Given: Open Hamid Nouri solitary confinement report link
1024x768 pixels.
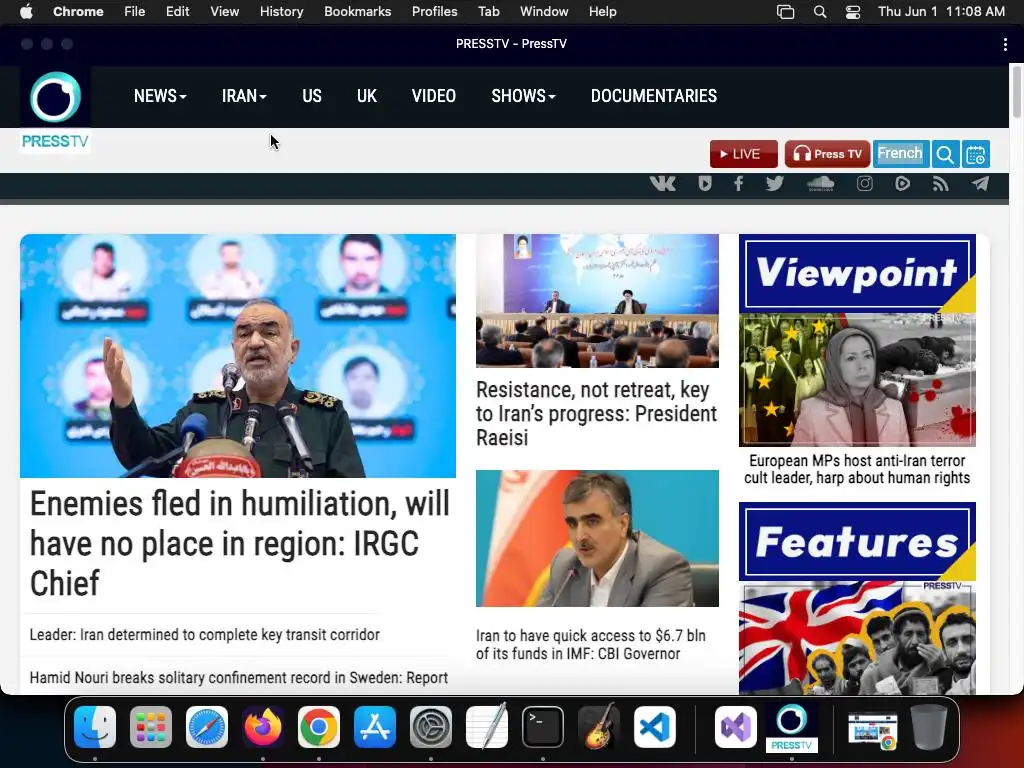Looking at the screenshot, I should 238,678.
